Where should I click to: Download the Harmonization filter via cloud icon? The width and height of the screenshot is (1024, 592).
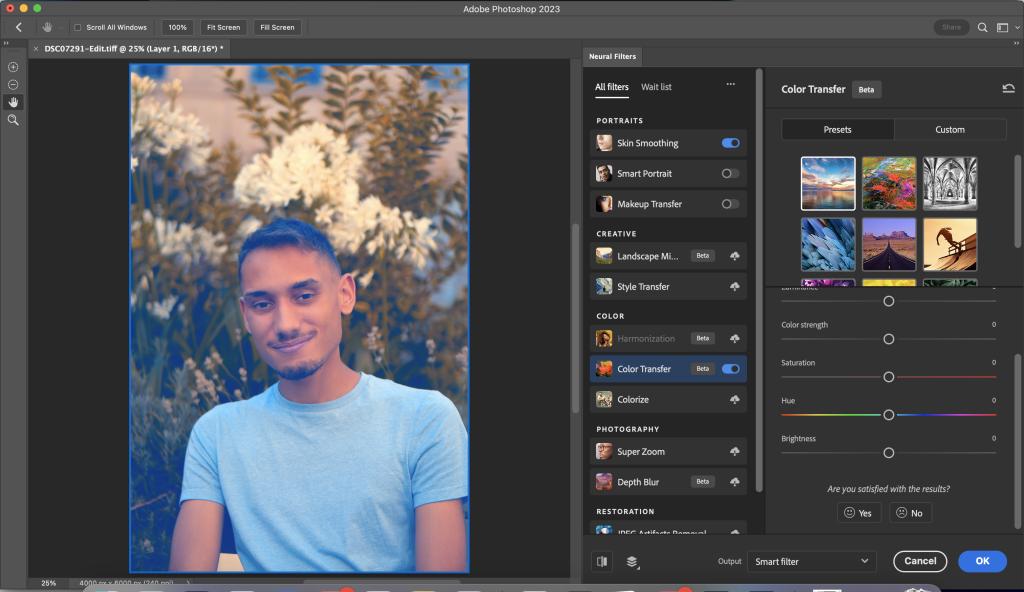(735, 338)
